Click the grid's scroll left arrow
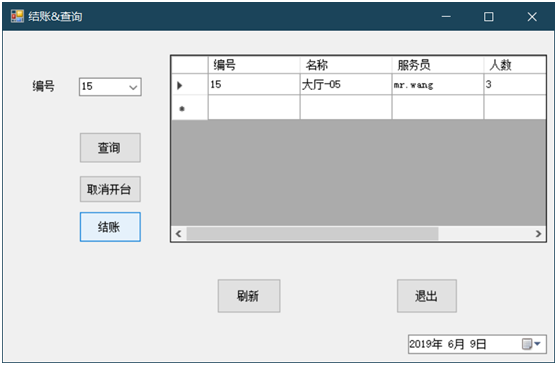 tap(179, 234)
